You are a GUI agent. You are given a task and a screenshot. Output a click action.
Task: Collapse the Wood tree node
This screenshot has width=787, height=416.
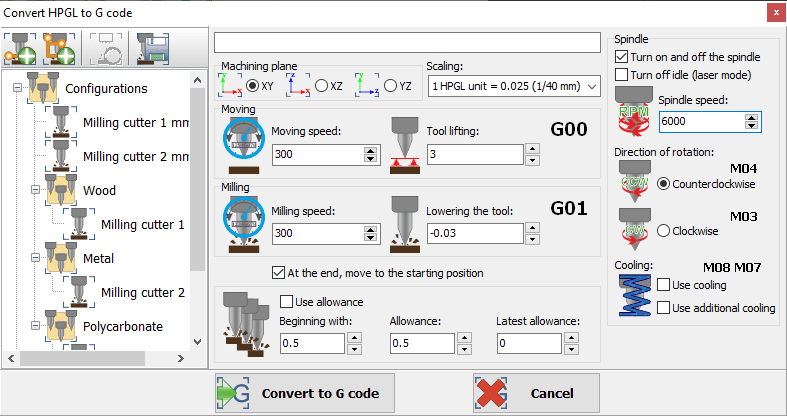coord(35,190)
